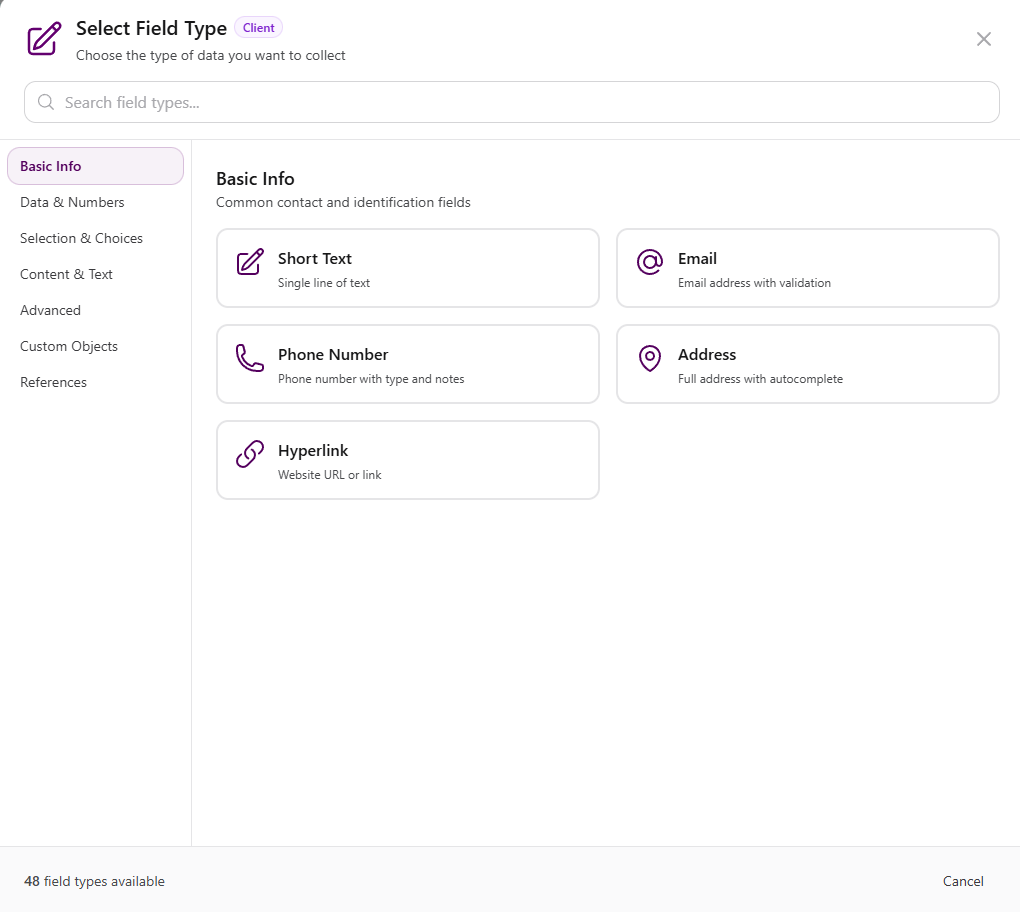Click 'Choose the type of data' subtitle
1020x912 pixels.
pos(211,55)
